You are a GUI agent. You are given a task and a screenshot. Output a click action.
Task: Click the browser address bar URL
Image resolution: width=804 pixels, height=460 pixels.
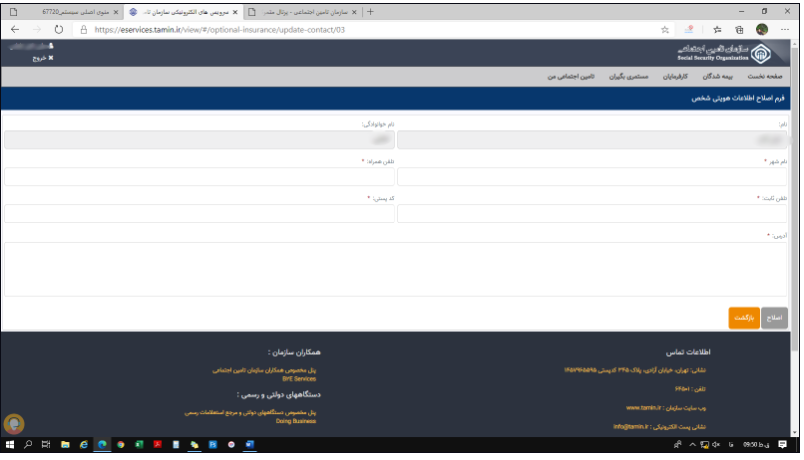(x=219, y=30)
